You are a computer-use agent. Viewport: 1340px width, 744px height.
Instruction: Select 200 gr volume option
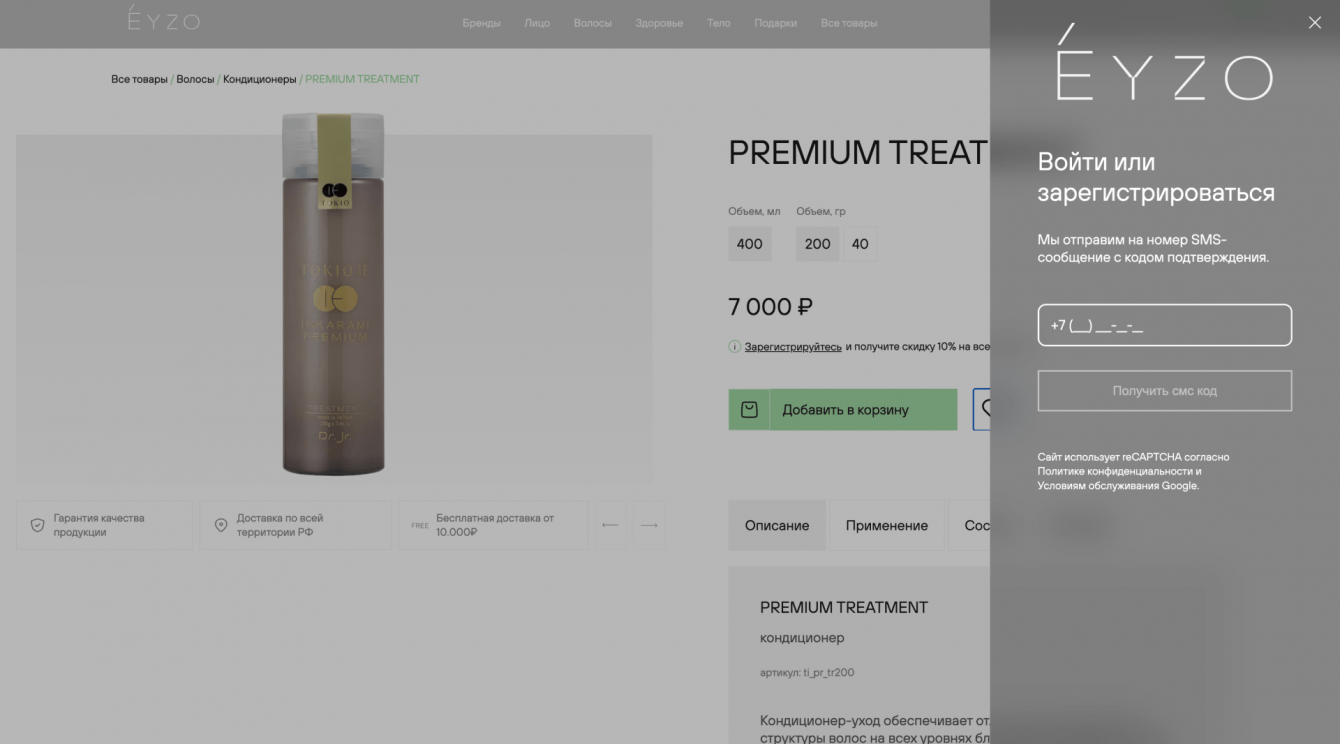click(818, 244)
